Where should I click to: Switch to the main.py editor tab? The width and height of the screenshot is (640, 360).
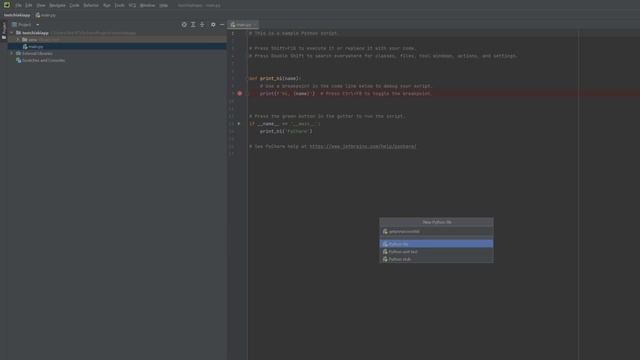[243, 25]
